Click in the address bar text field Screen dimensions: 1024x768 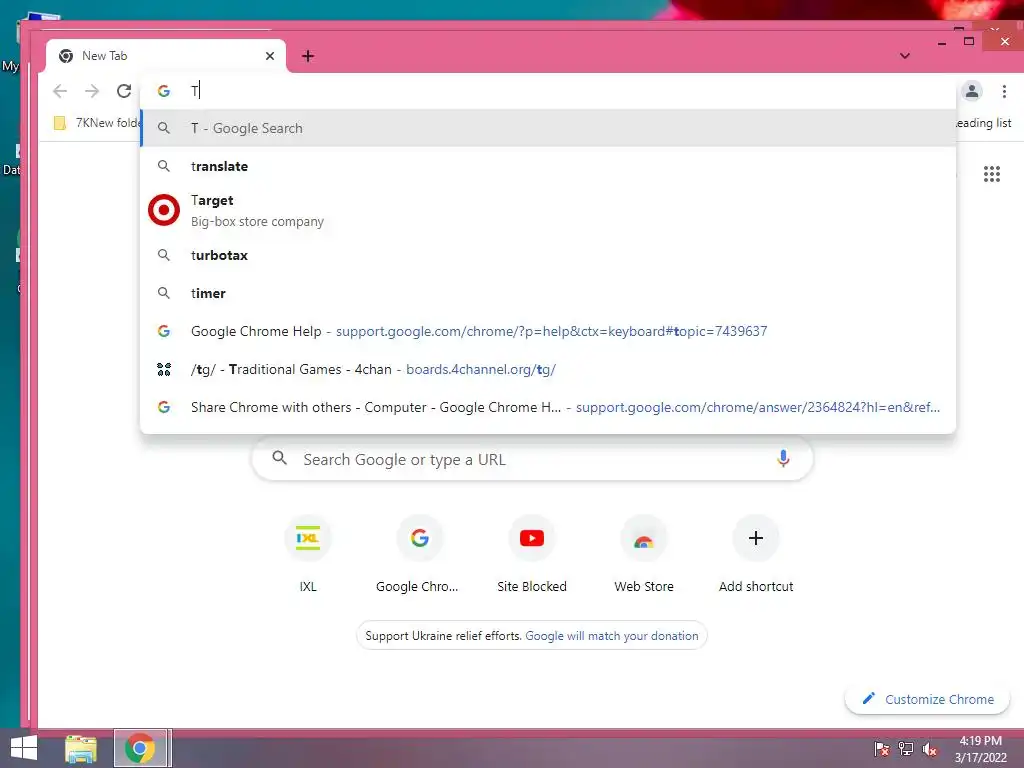[x=549, y=91]
